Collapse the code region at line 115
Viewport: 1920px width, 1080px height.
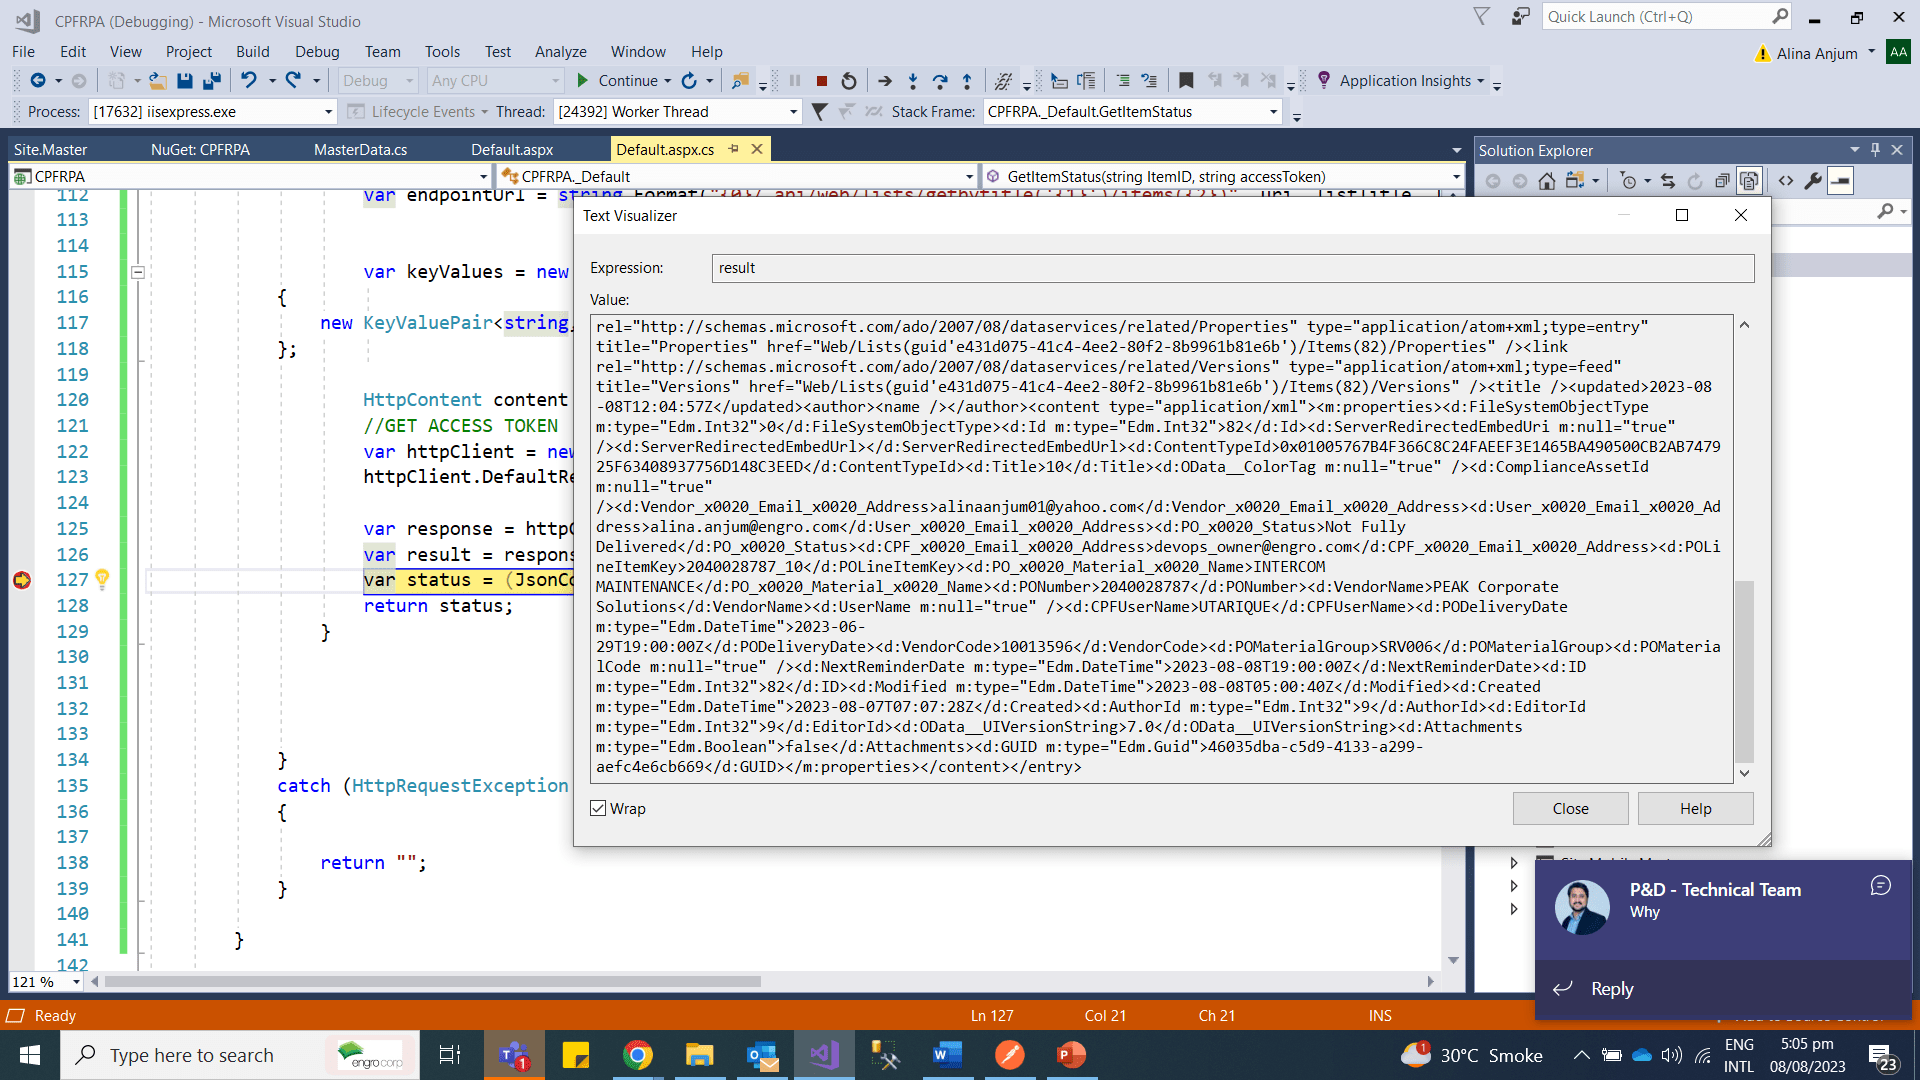pyautogui.click(x=138, y=271)
